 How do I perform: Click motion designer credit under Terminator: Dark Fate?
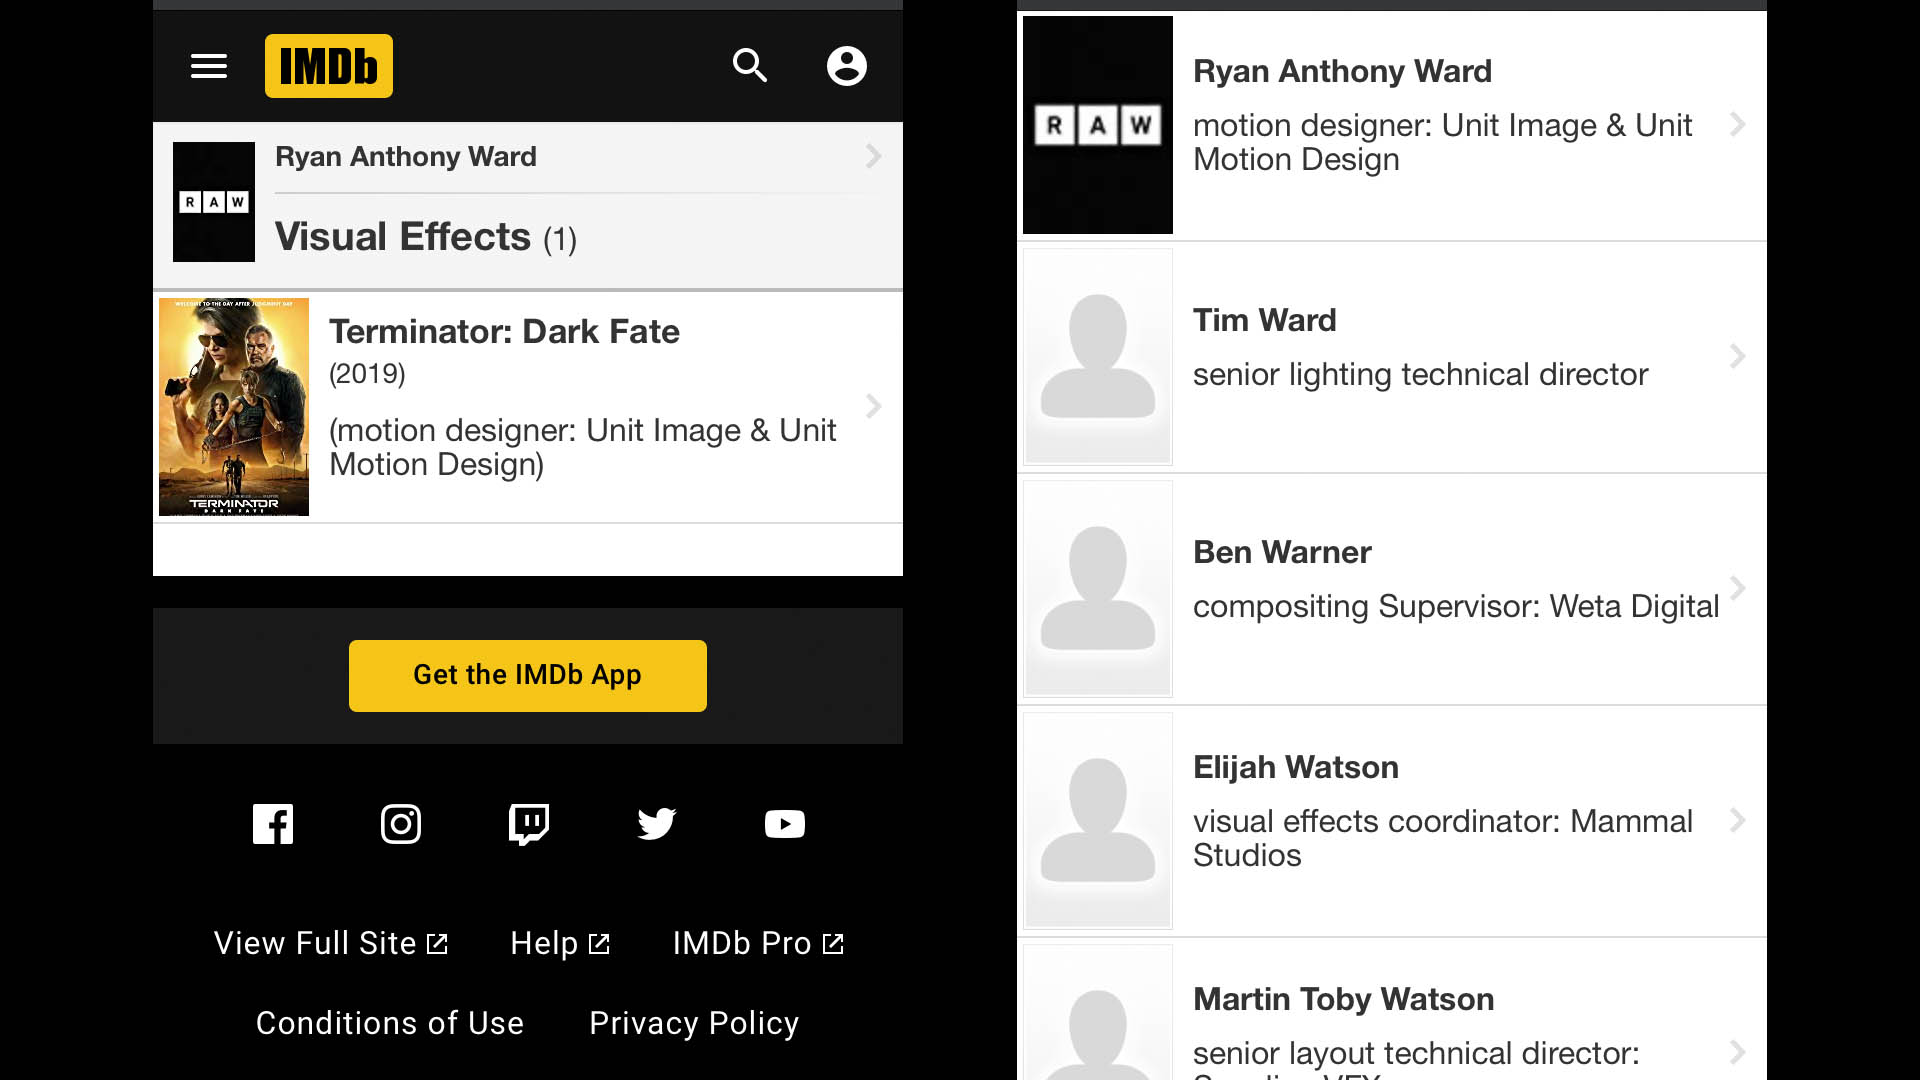[583, 447]
